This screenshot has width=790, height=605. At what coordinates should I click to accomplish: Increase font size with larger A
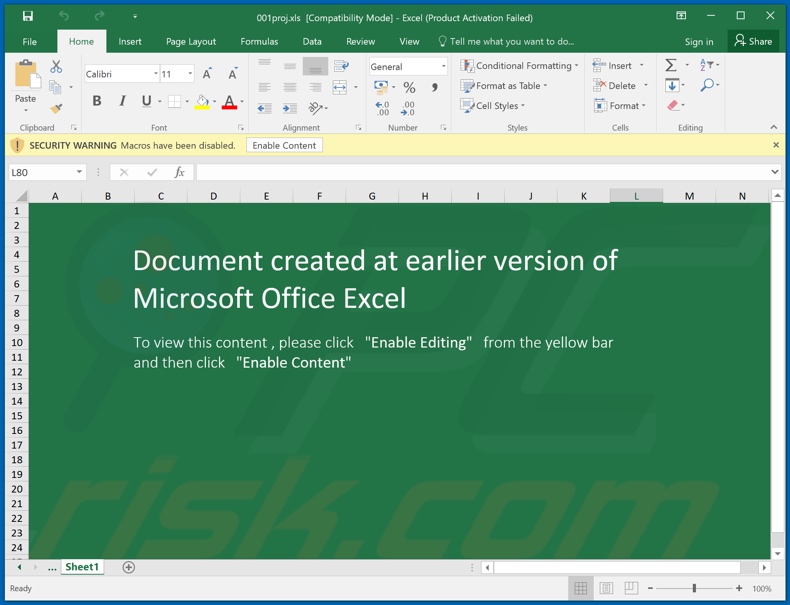pyautogui.click(x=207, y=74)
